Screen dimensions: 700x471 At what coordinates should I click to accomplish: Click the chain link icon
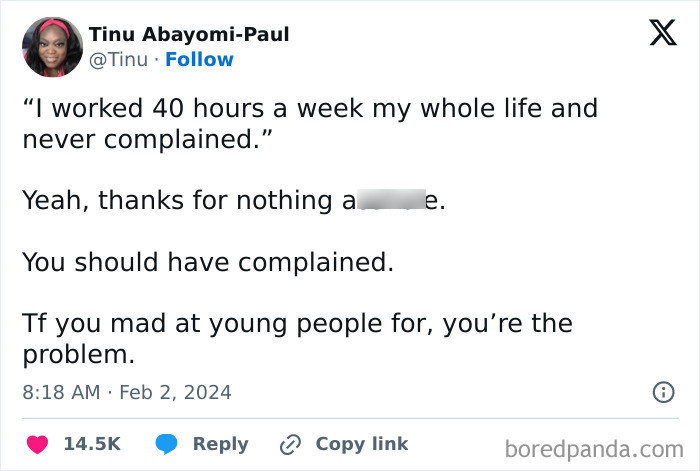(291, 444)
